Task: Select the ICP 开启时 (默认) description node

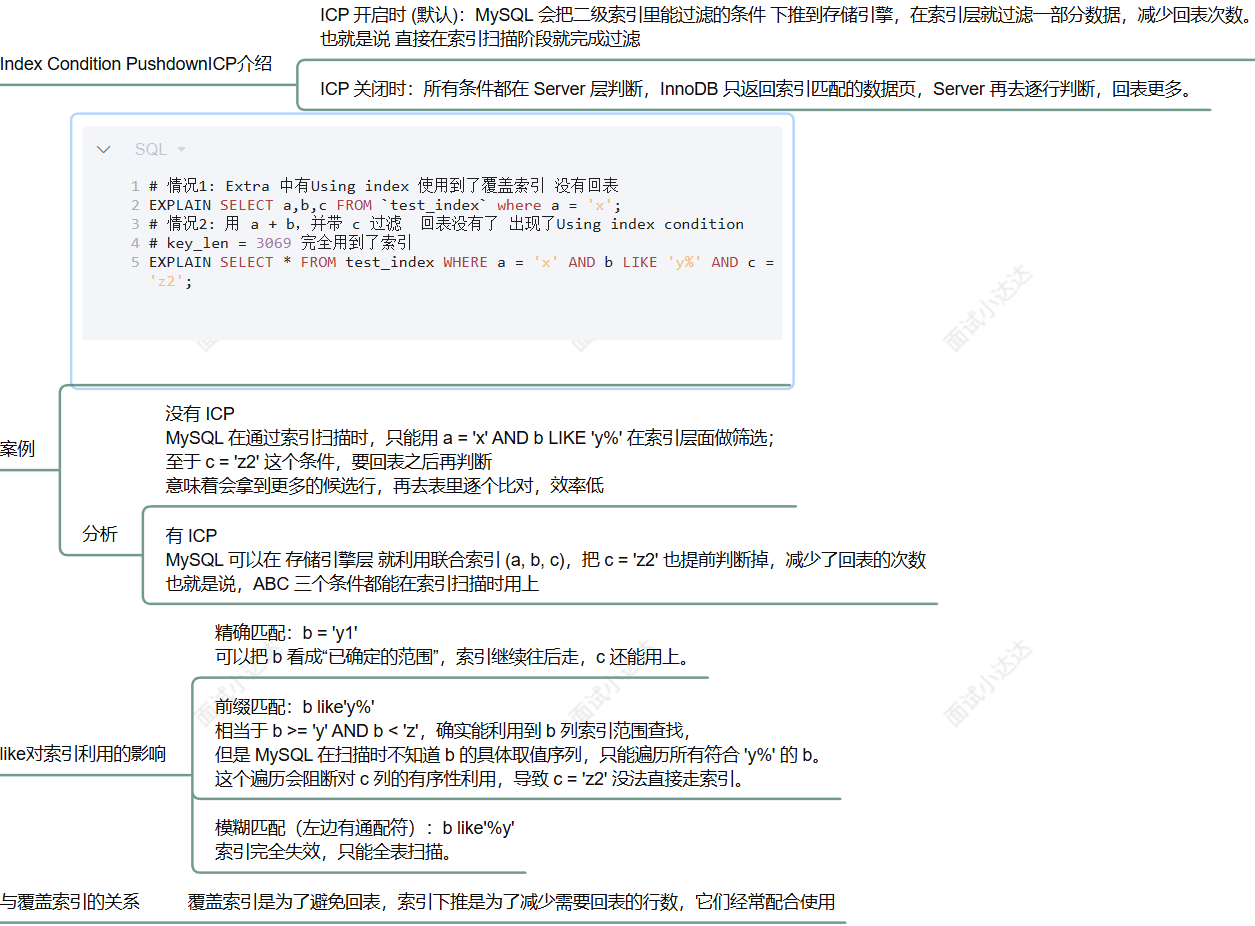Action: point(780,25)
